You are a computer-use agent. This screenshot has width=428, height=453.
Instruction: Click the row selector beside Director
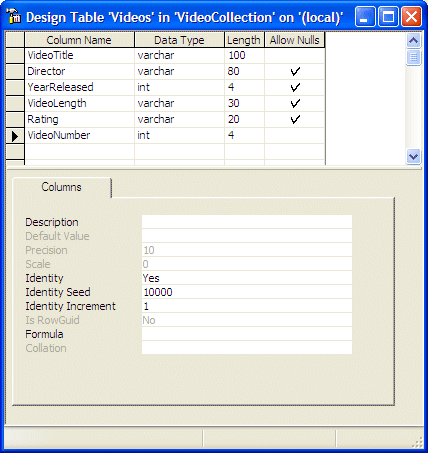[x=15, y=71]
